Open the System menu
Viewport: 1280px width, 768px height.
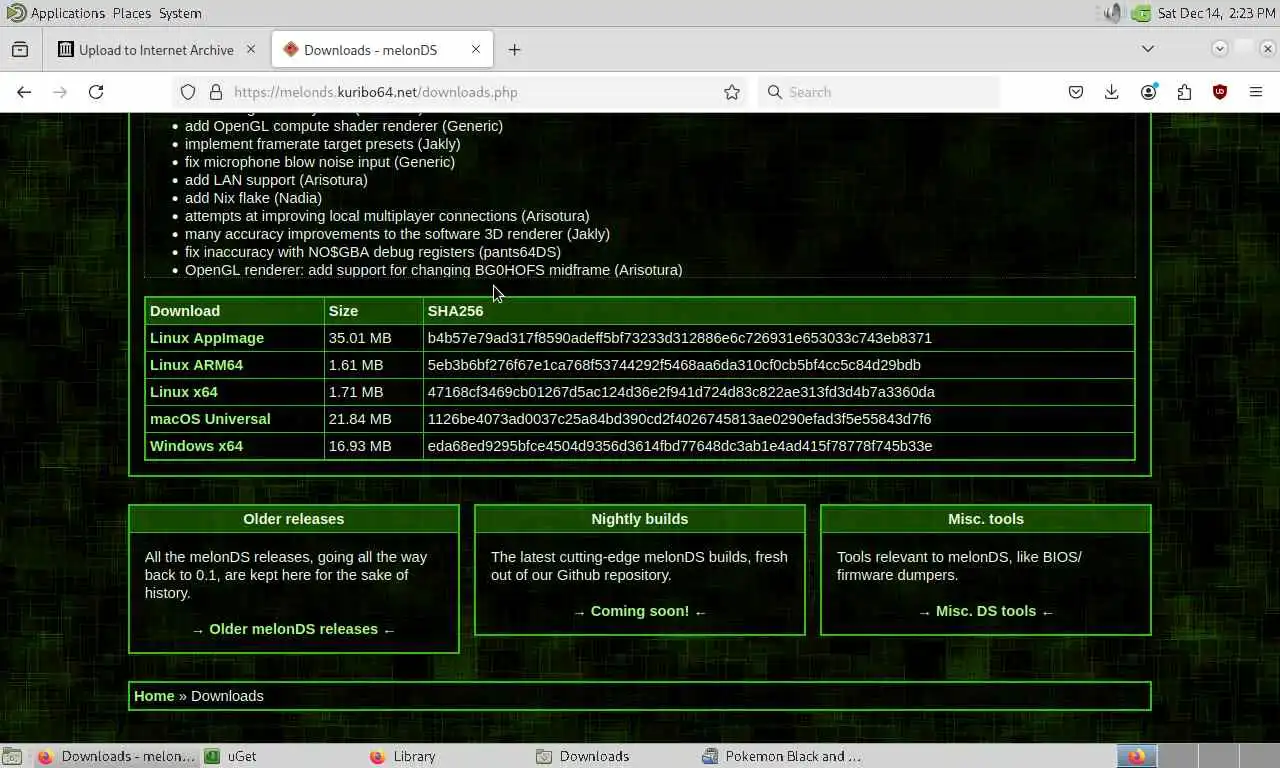tap(180, 13)
